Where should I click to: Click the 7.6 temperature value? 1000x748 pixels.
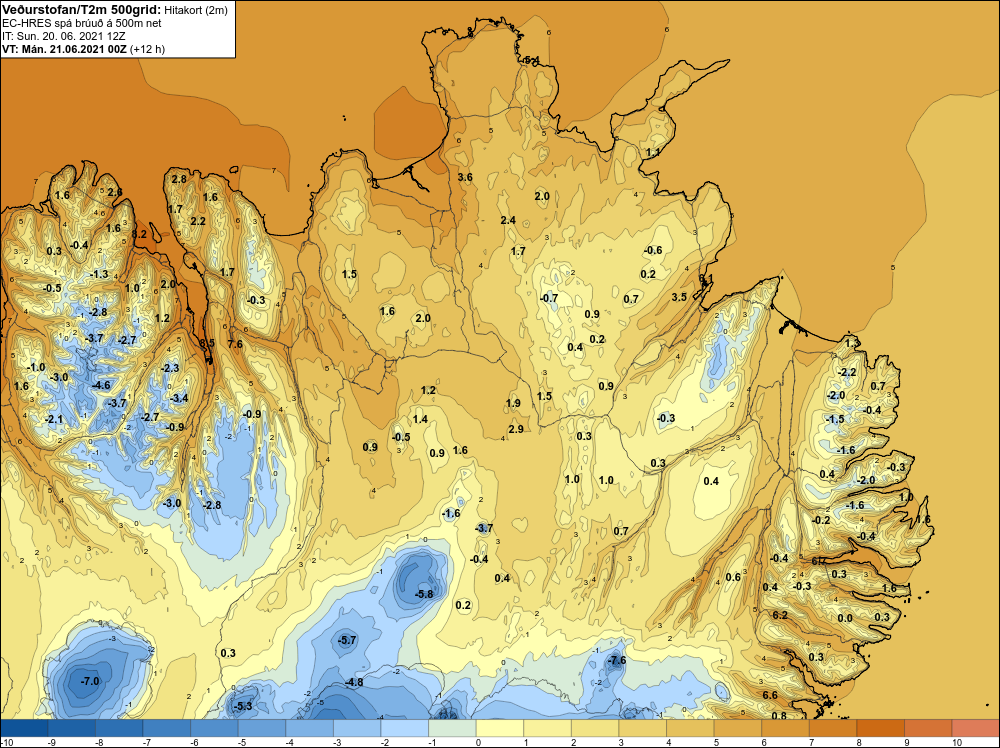(x=235, y=344)
